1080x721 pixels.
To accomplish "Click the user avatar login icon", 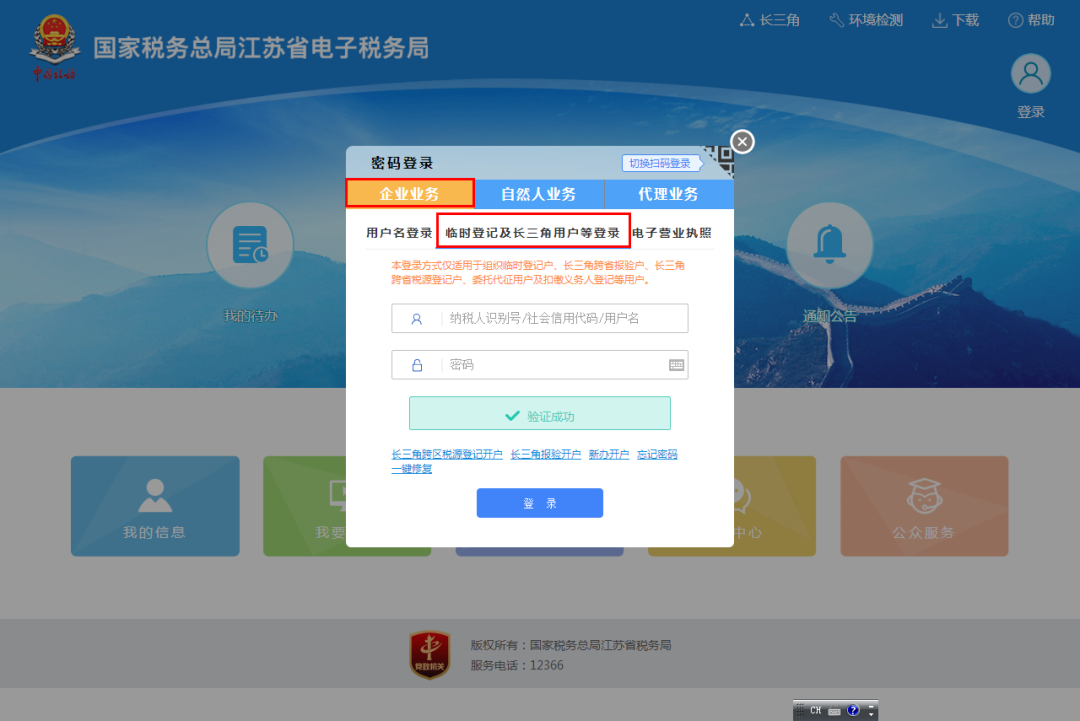I will [x=1030, y=74].
